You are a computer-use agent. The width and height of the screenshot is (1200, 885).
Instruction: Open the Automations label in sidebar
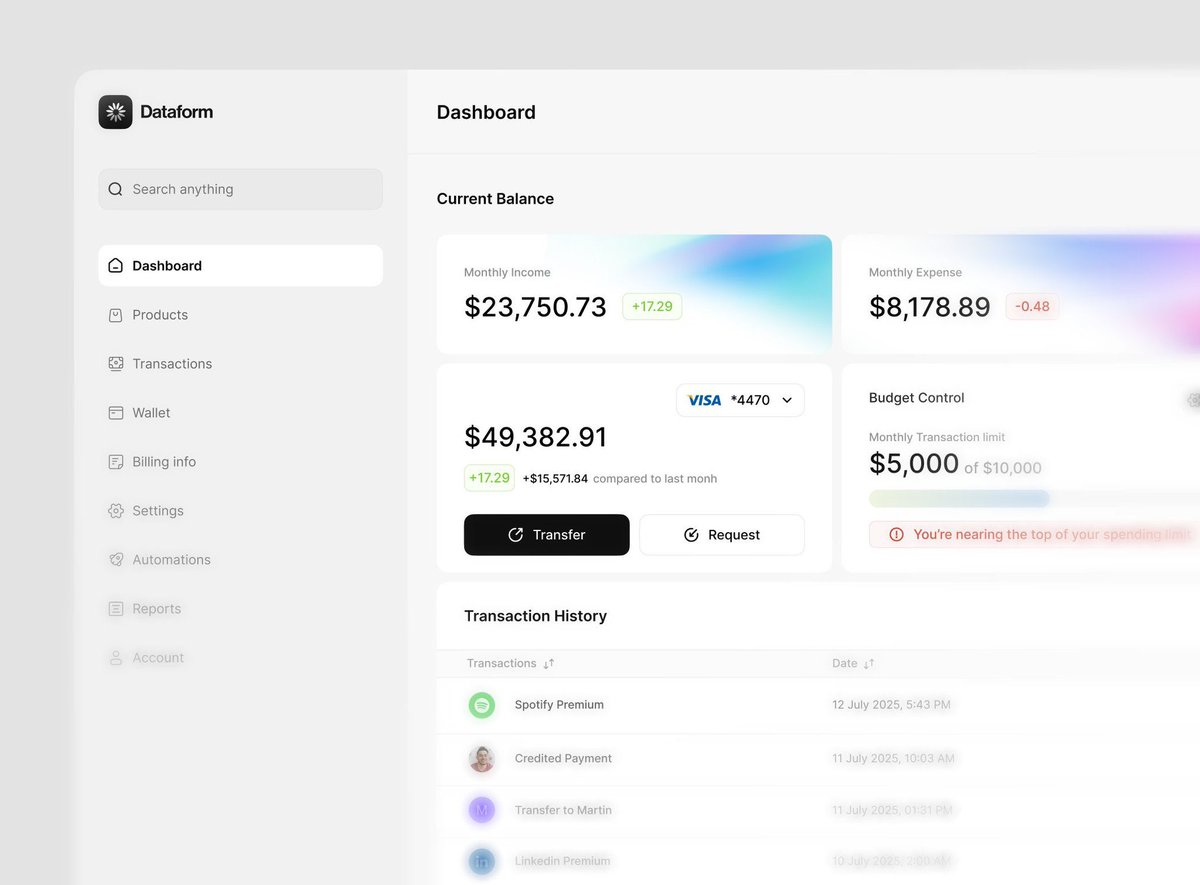coord(171,560)
